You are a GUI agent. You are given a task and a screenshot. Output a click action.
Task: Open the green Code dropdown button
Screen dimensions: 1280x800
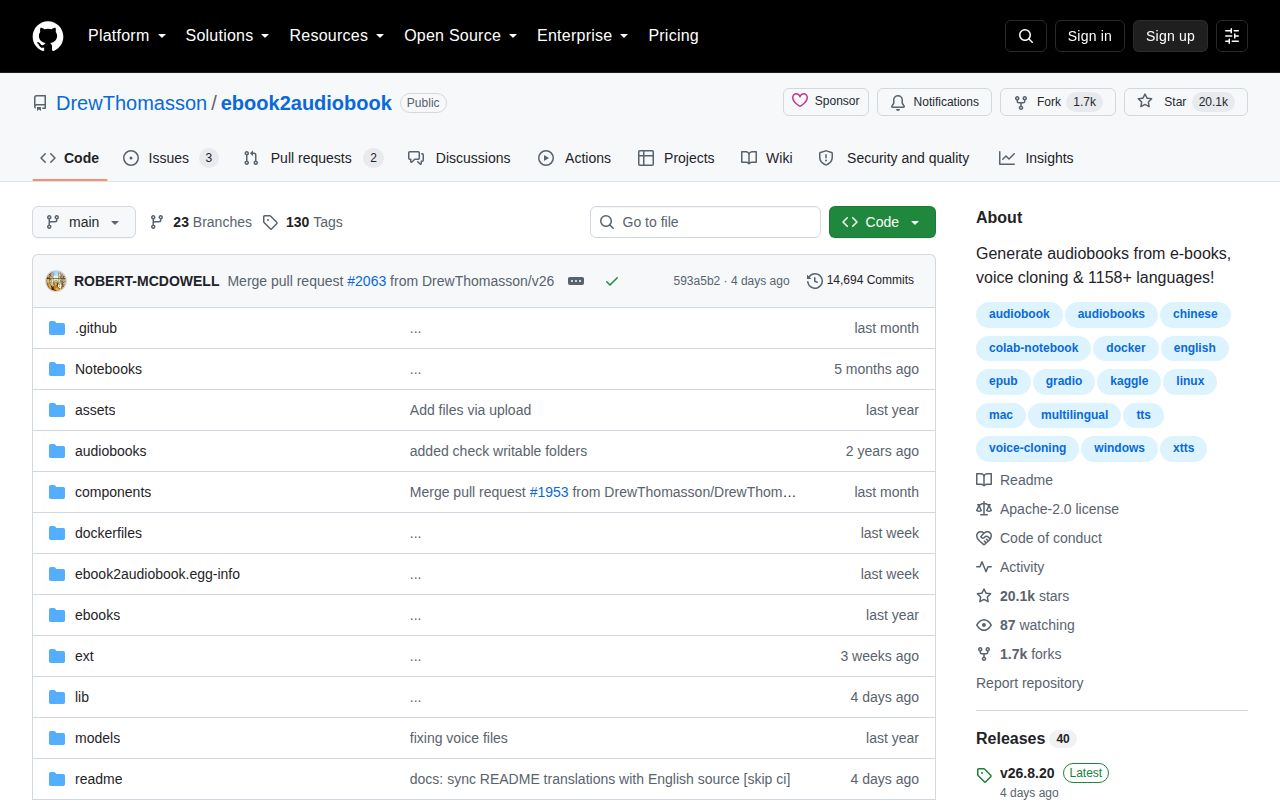[x=882, y=222]
